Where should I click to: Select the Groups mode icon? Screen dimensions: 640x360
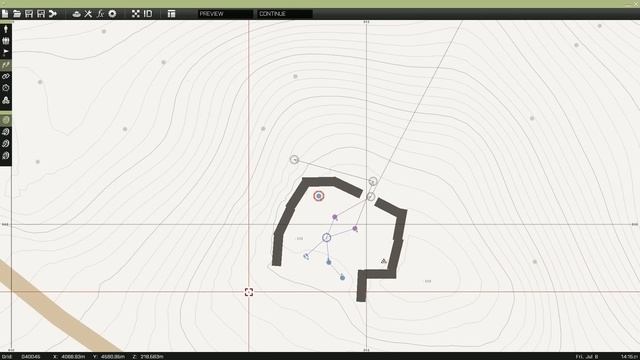tap(6, 41)
